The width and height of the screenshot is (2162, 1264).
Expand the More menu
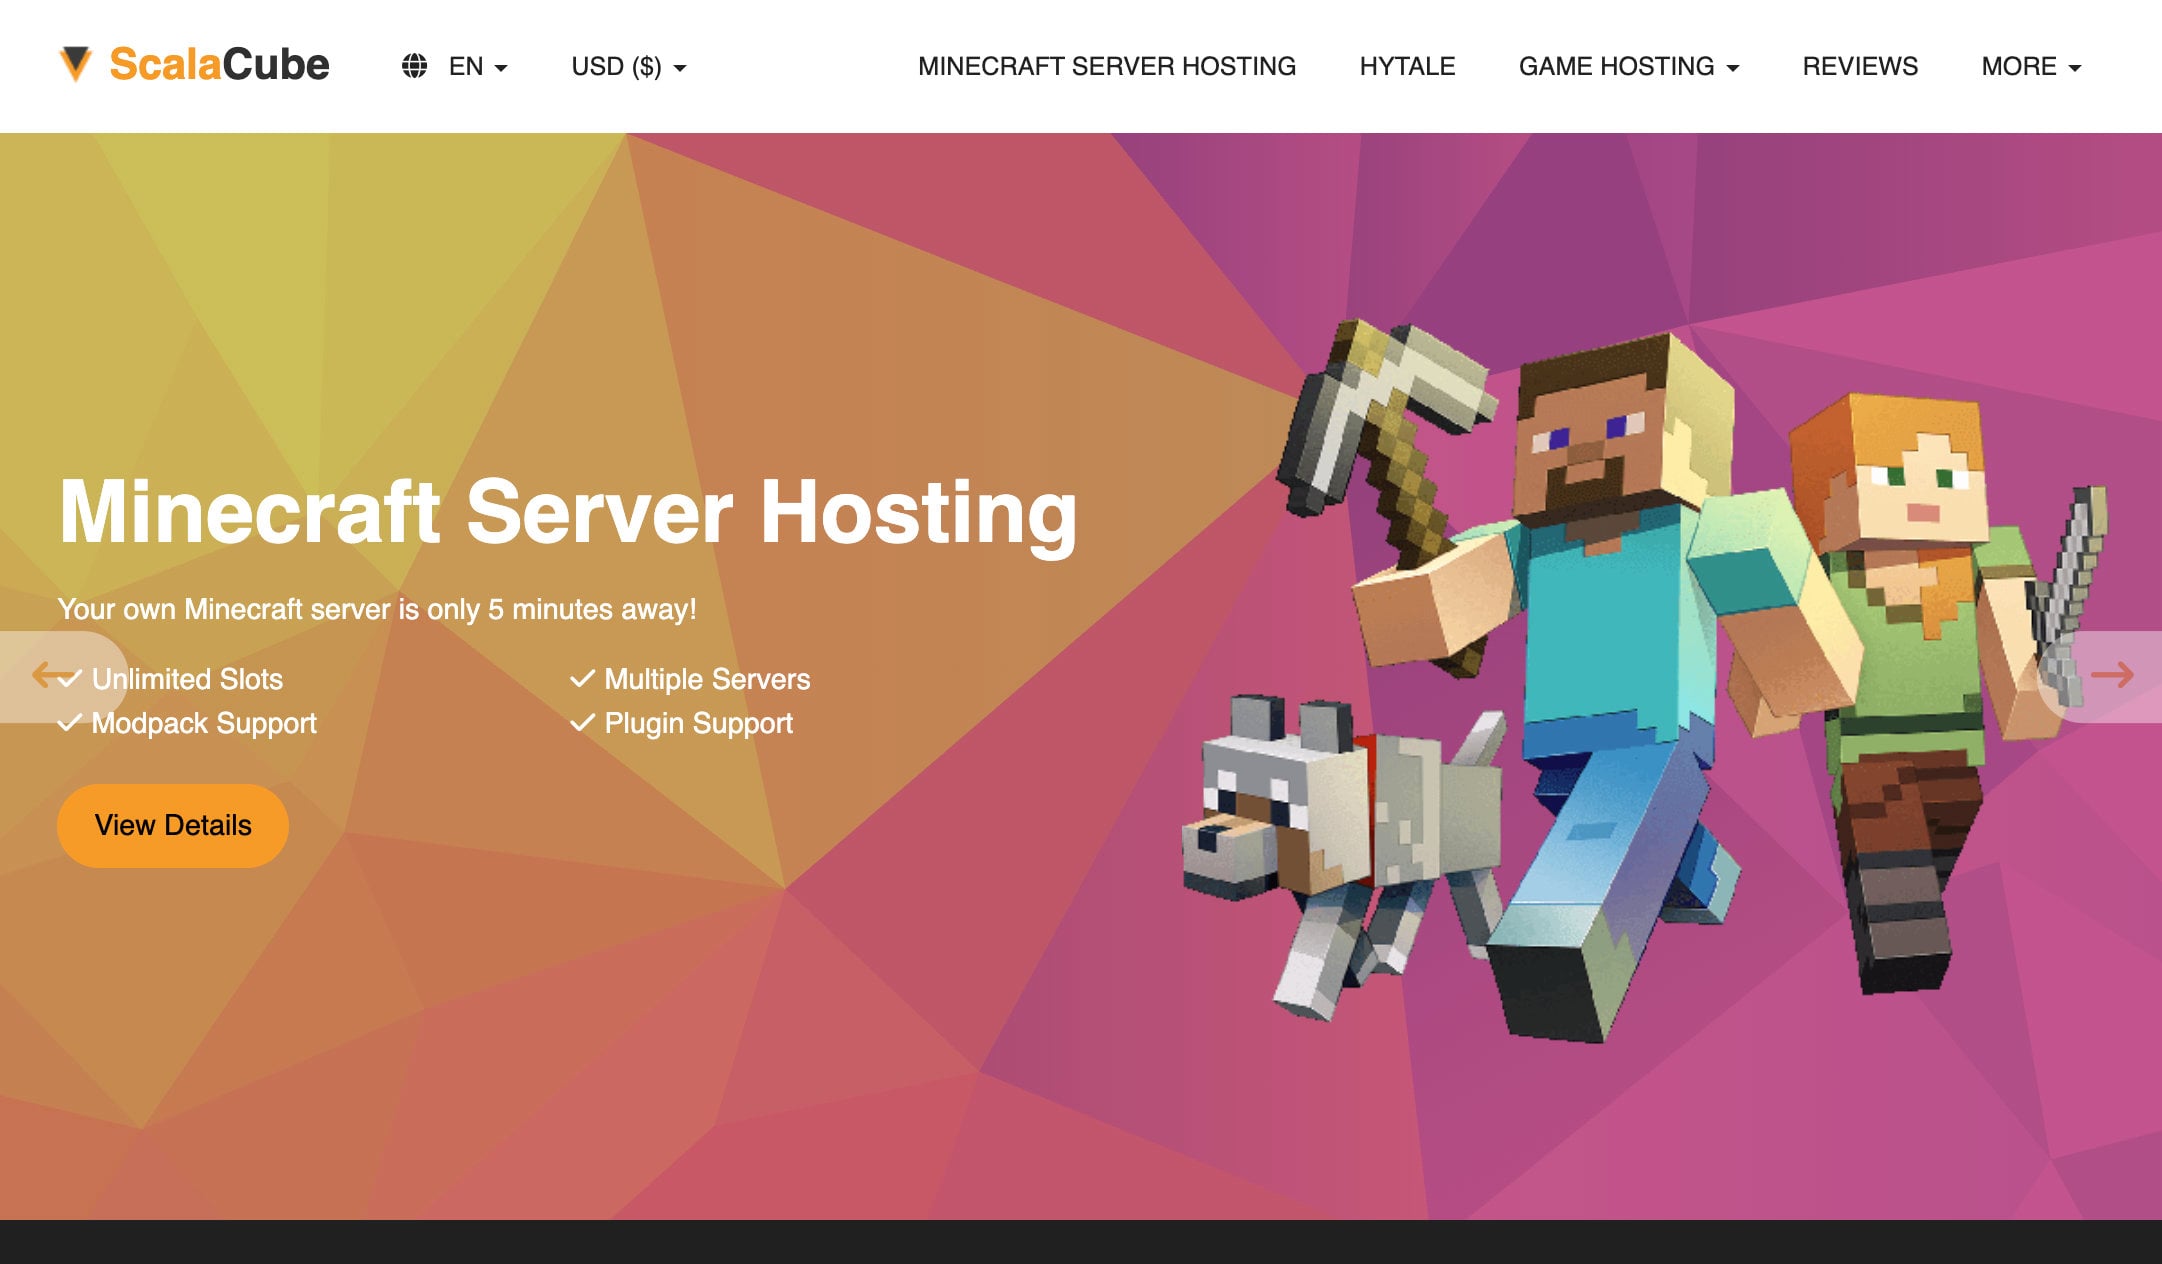click(x=2031, y=67)
